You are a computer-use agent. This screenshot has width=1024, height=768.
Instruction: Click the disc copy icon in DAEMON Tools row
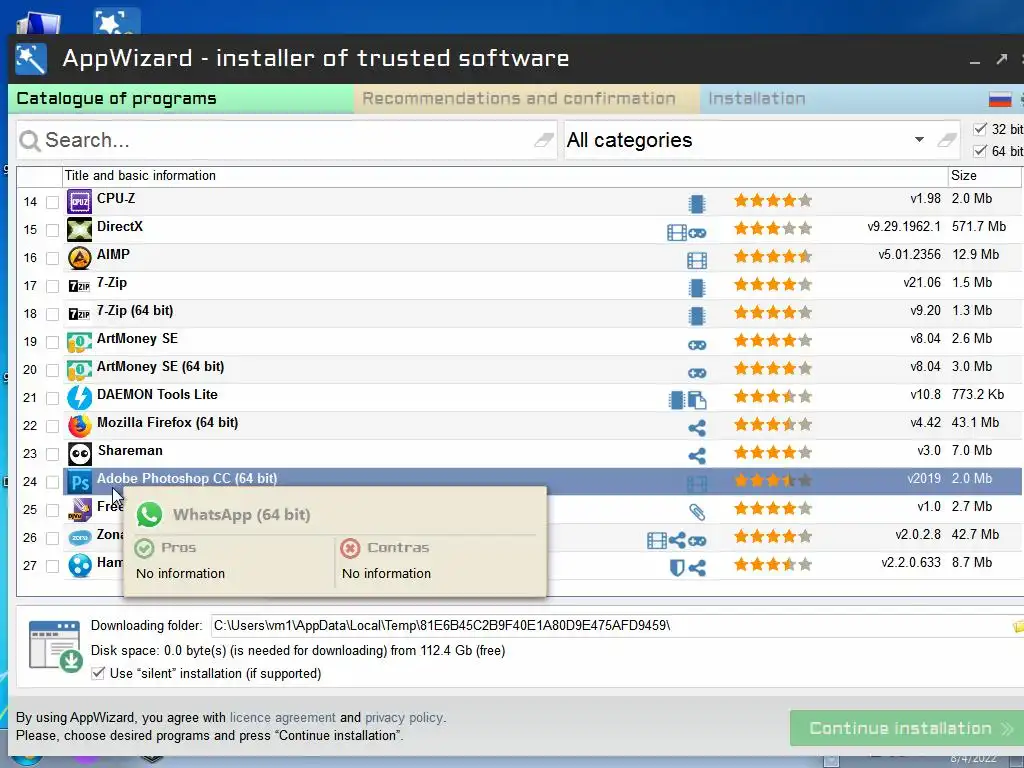pyautogui.click(x=697, y=400)
